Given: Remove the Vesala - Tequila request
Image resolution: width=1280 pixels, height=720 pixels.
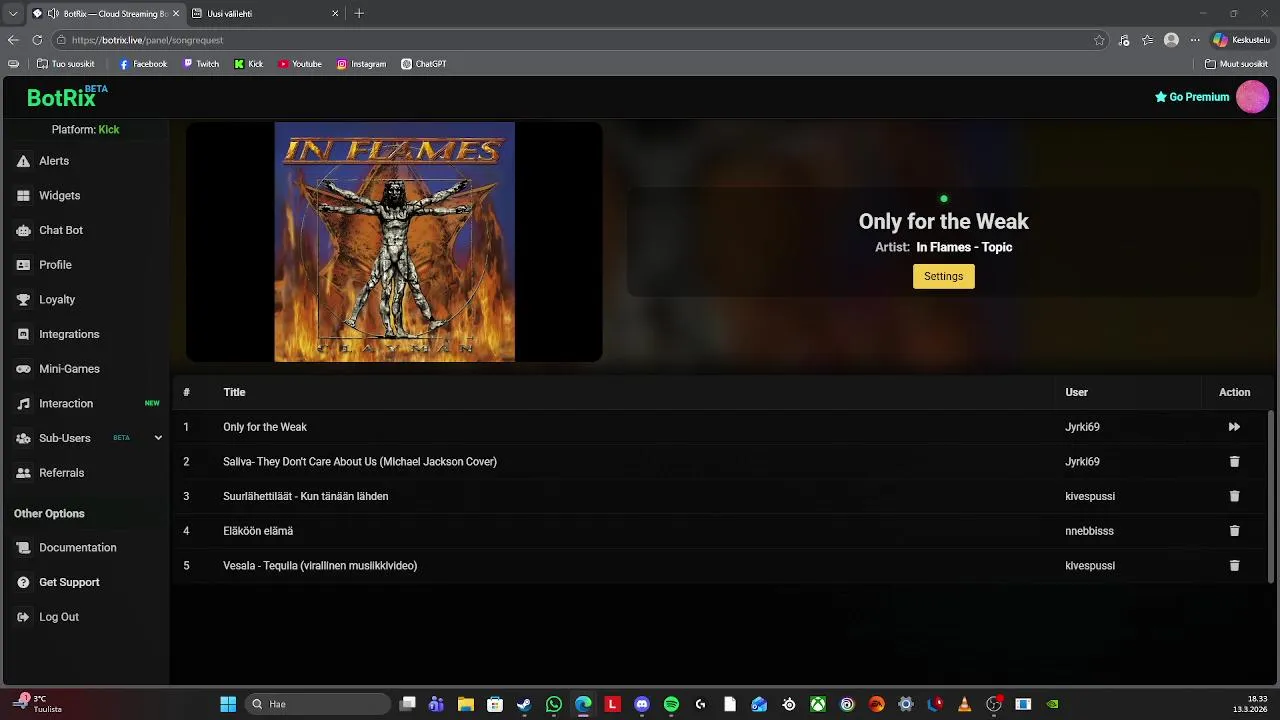Looking at the screenshot, I should pos(1234,566).
